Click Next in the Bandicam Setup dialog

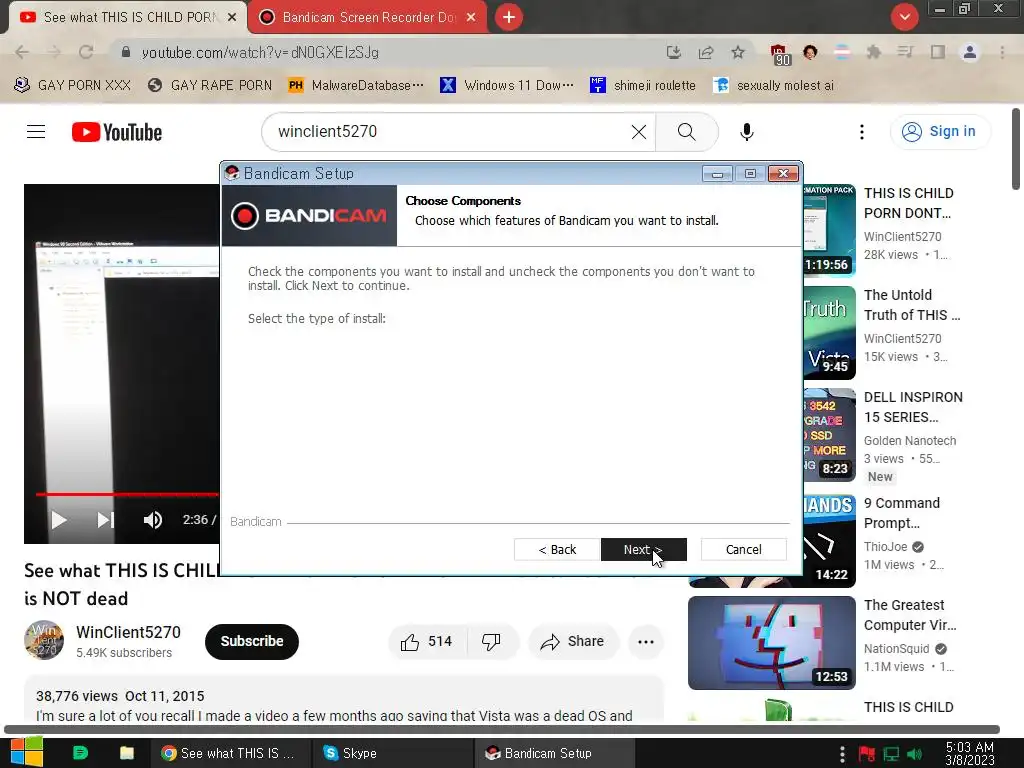643,550
